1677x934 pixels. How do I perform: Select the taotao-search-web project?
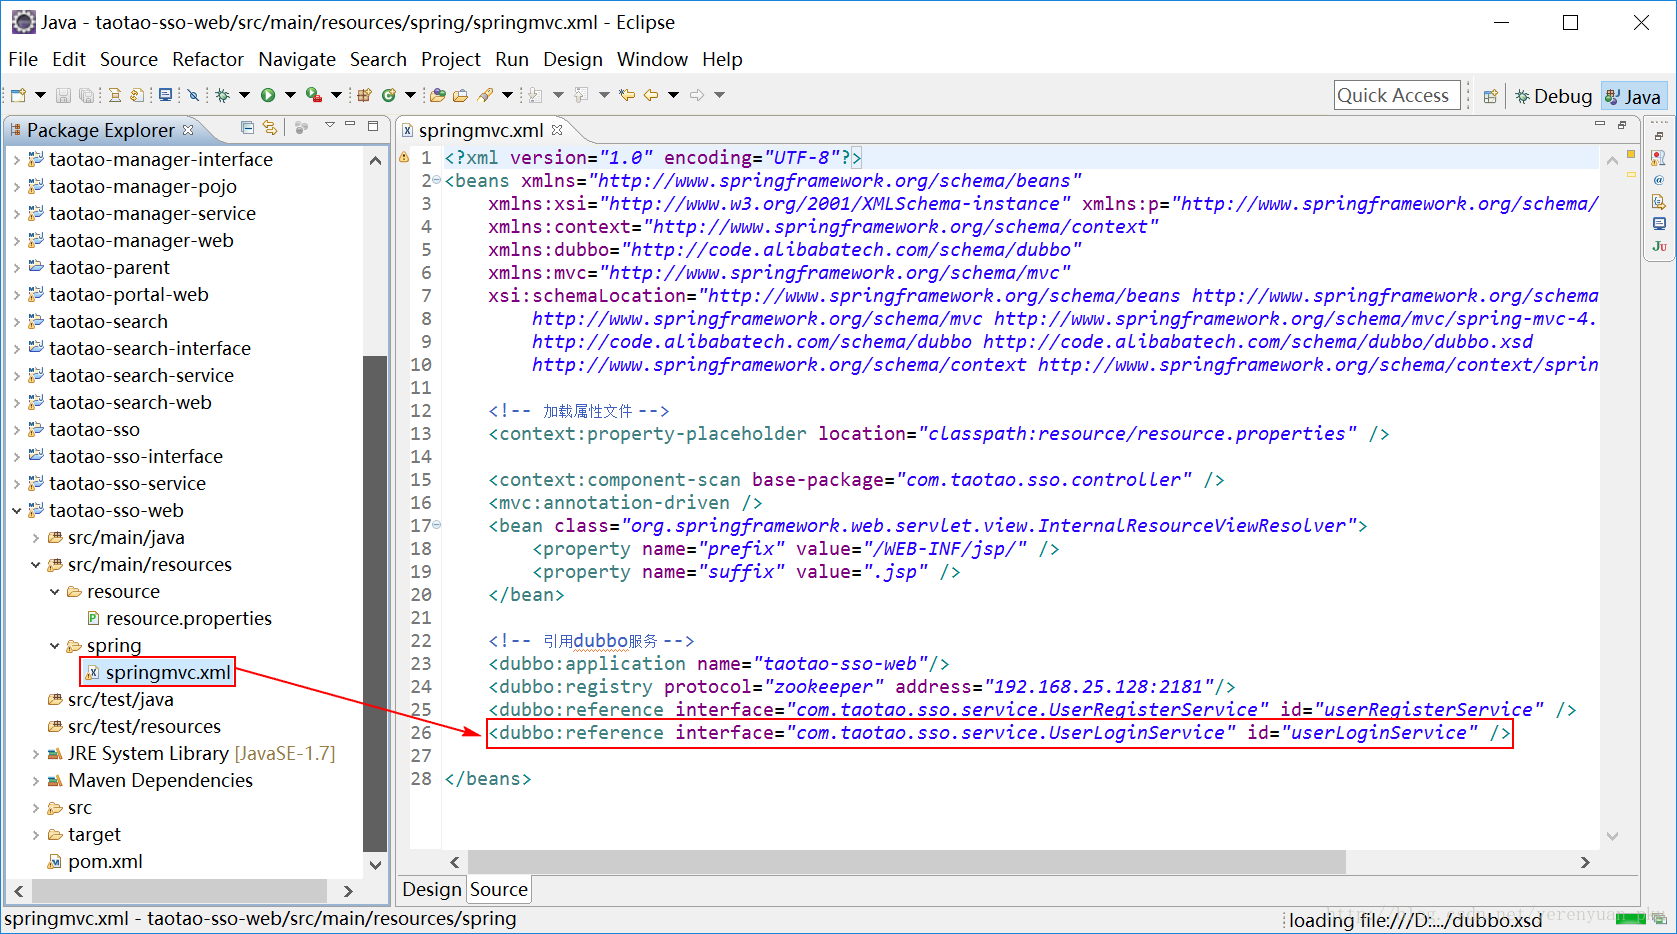click(x=119, y=402)
